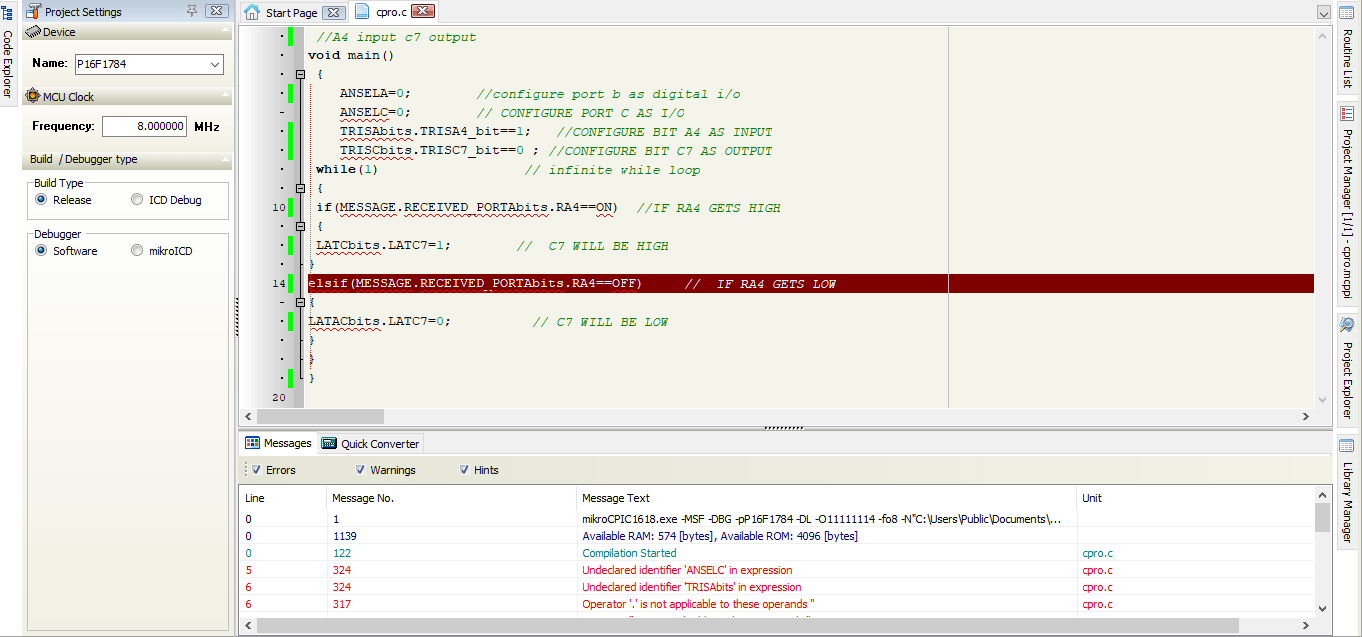Click the LATACbits.LATC7=0; code line
The image size is (1362, 637).
pos(379,322)
